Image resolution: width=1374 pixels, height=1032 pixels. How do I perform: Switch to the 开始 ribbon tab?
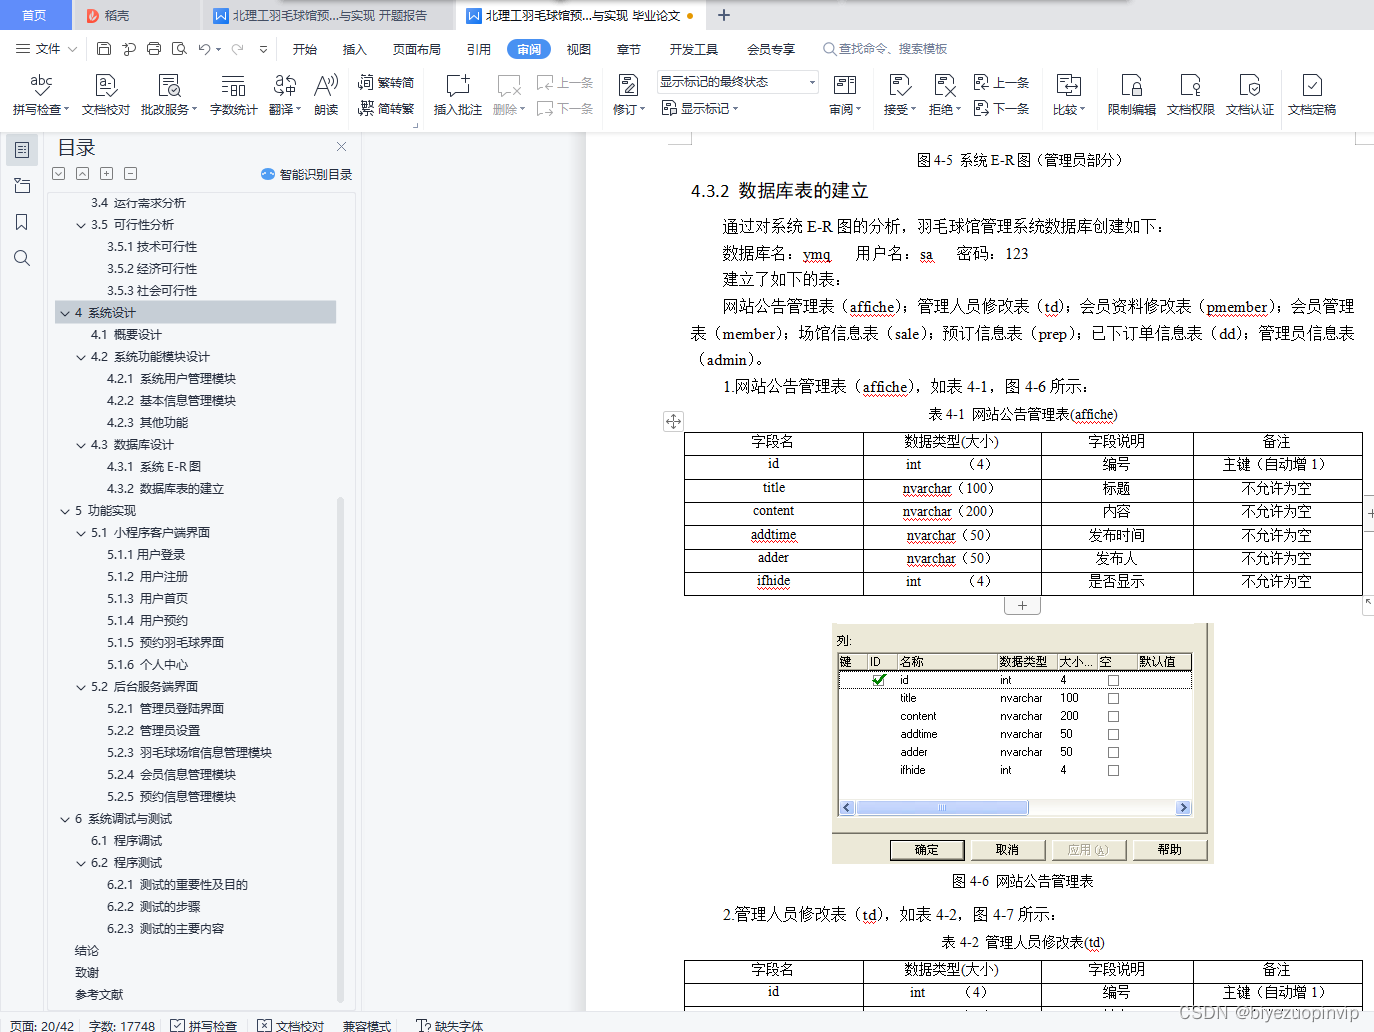(x=305, y=49)
